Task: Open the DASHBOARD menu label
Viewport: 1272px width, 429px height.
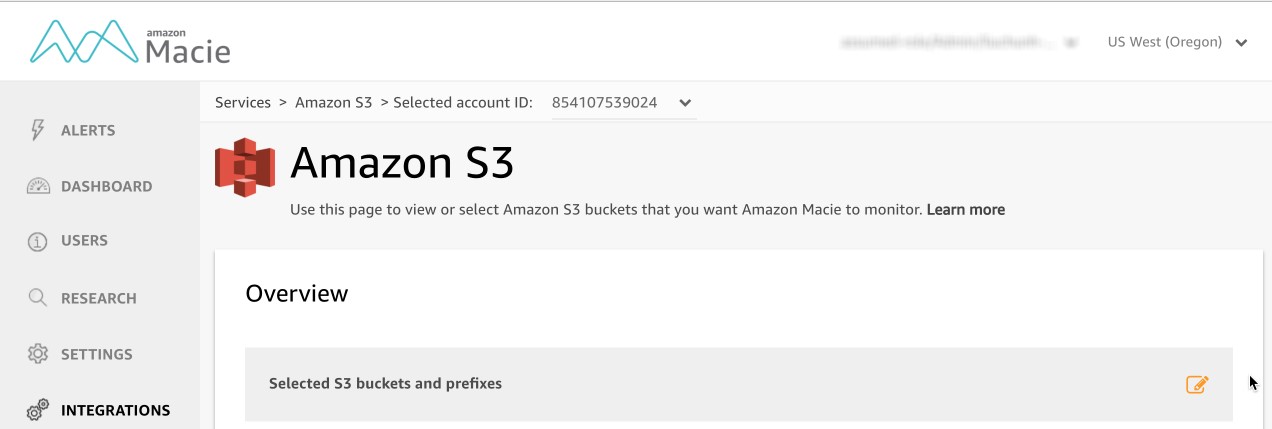Action: coord(107,186)
